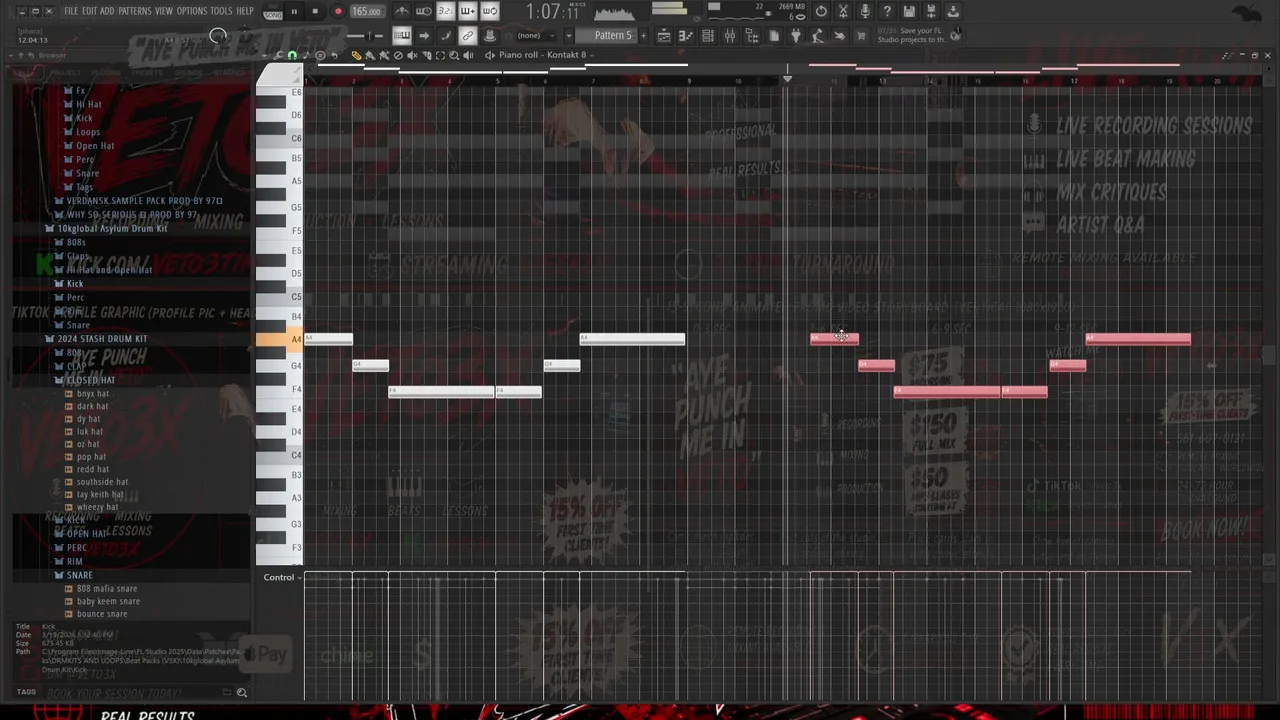
Task: Click the render/export audio icon
Action: click(953, 11)
